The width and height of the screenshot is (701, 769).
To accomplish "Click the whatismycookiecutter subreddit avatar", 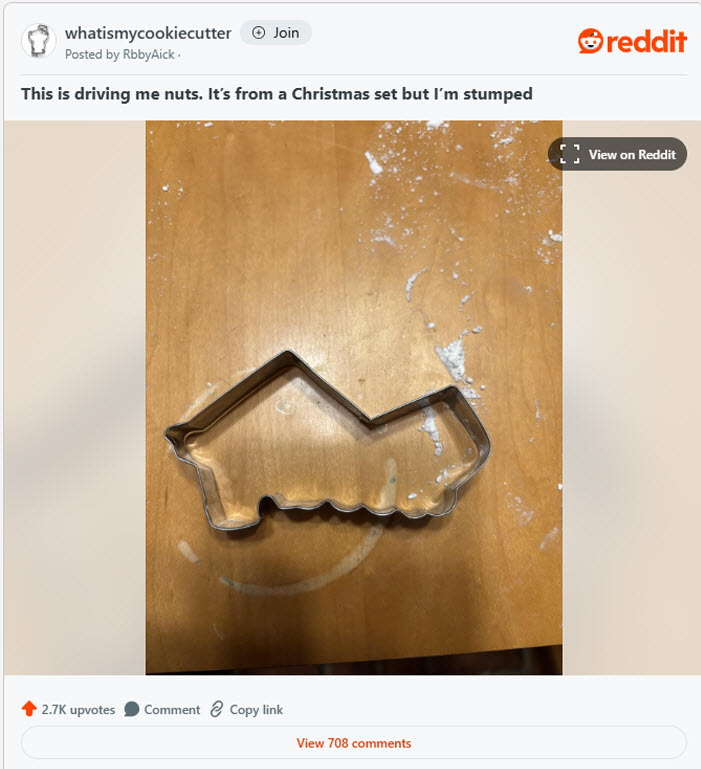I will click(x=38, y=41).
